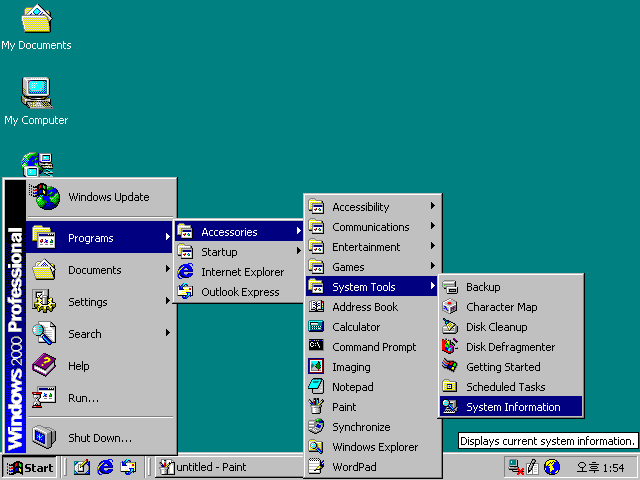Click the Notepad icon
Image resolution: width=640 pixels, height=480 pixels.
316,387
